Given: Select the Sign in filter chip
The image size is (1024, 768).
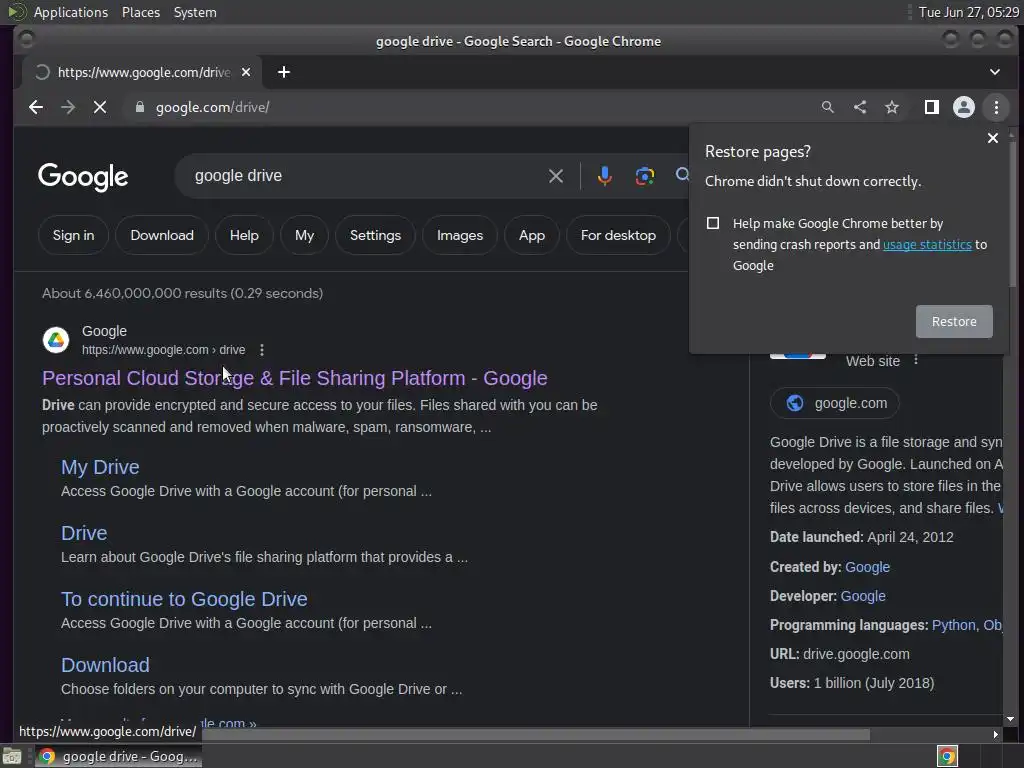Looking at the screenshot, I should coord(73,235).
